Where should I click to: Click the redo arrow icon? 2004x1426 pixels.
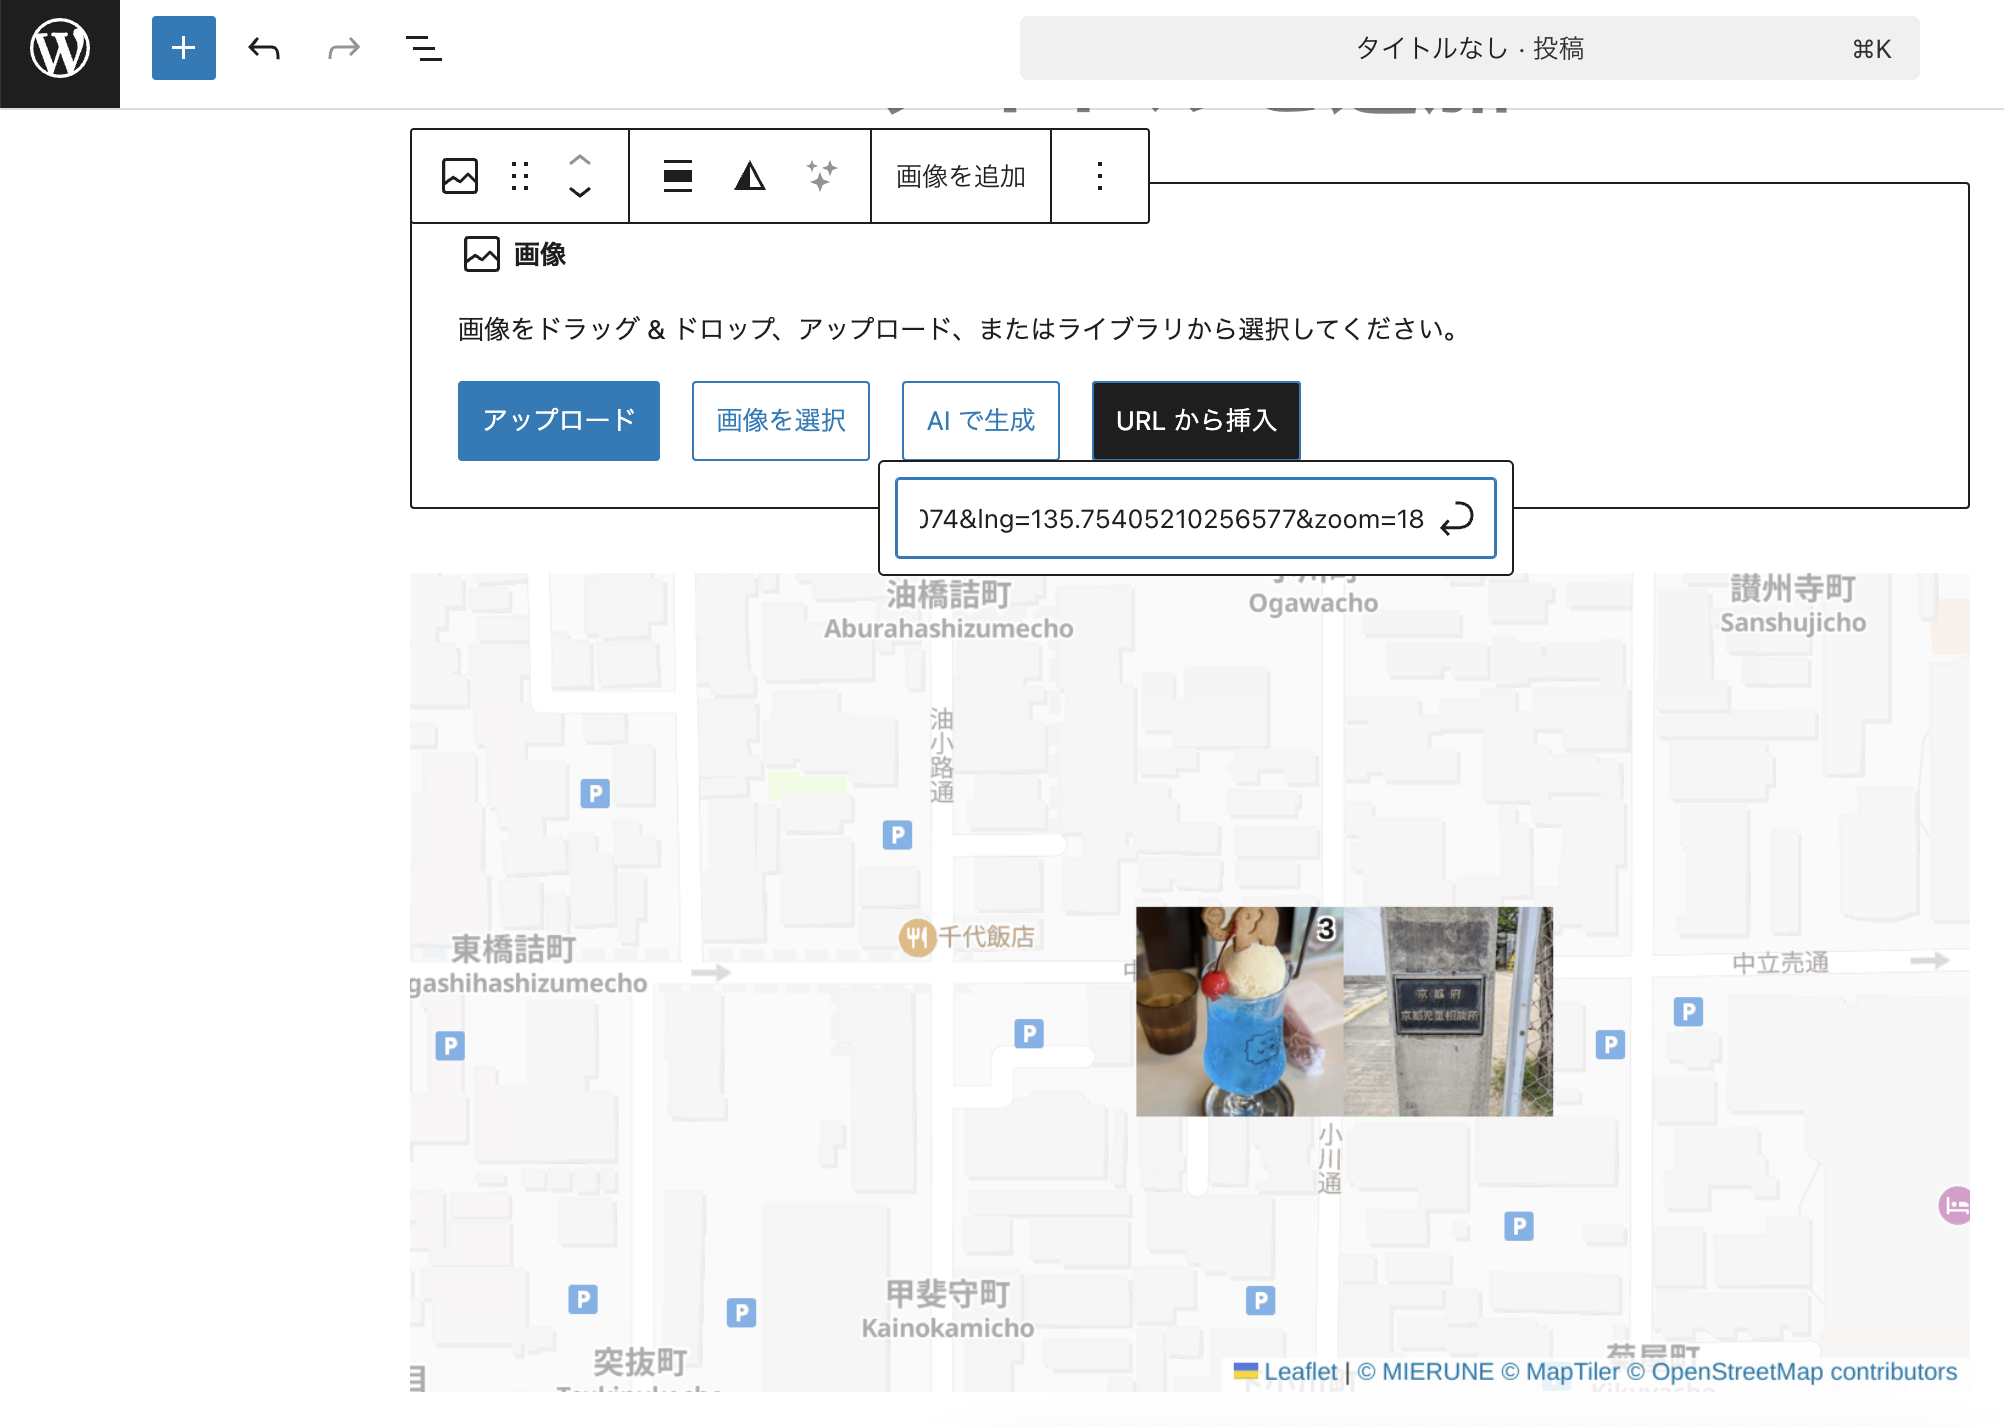pos(343,48)
